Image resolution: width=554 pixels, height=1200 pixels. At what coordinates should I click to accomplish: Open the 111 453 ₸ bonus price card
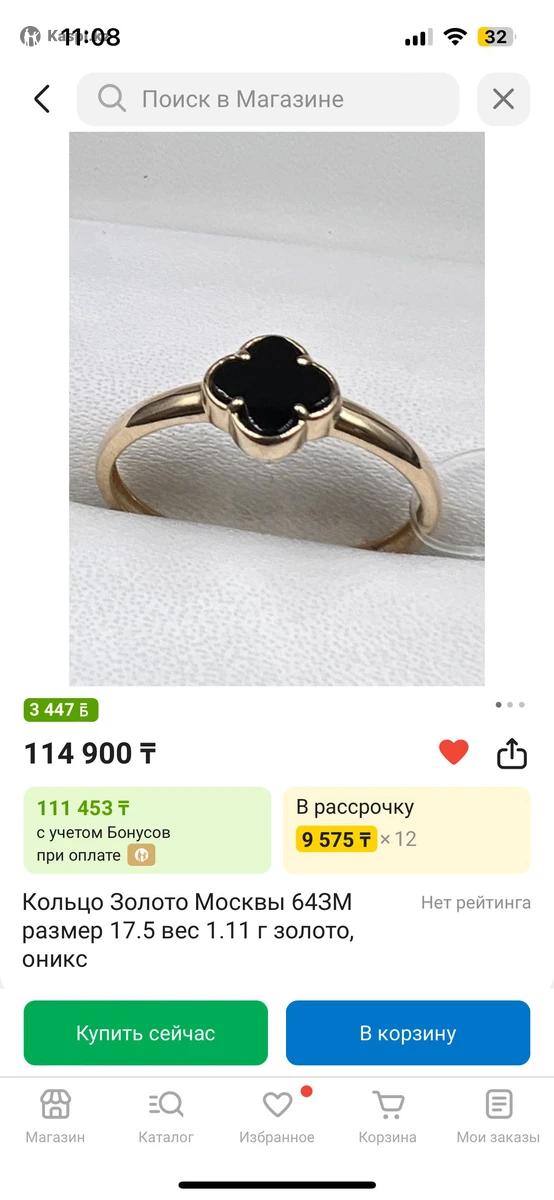pos(147,830)
